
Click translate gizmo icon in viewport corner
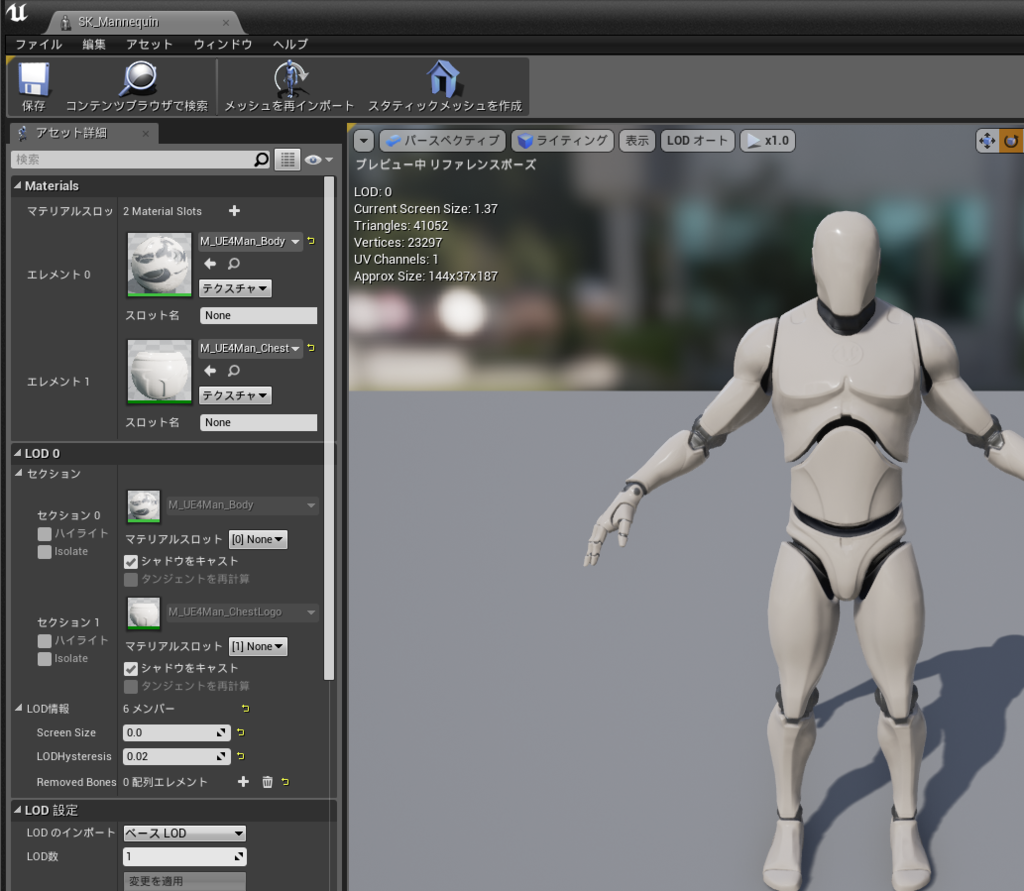[x=987, y=141]
